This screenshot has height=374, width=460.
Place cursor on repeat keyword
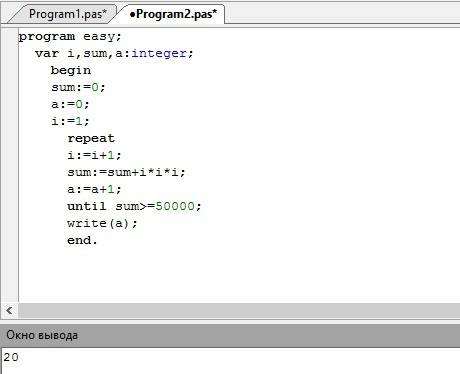click(91, 138)
